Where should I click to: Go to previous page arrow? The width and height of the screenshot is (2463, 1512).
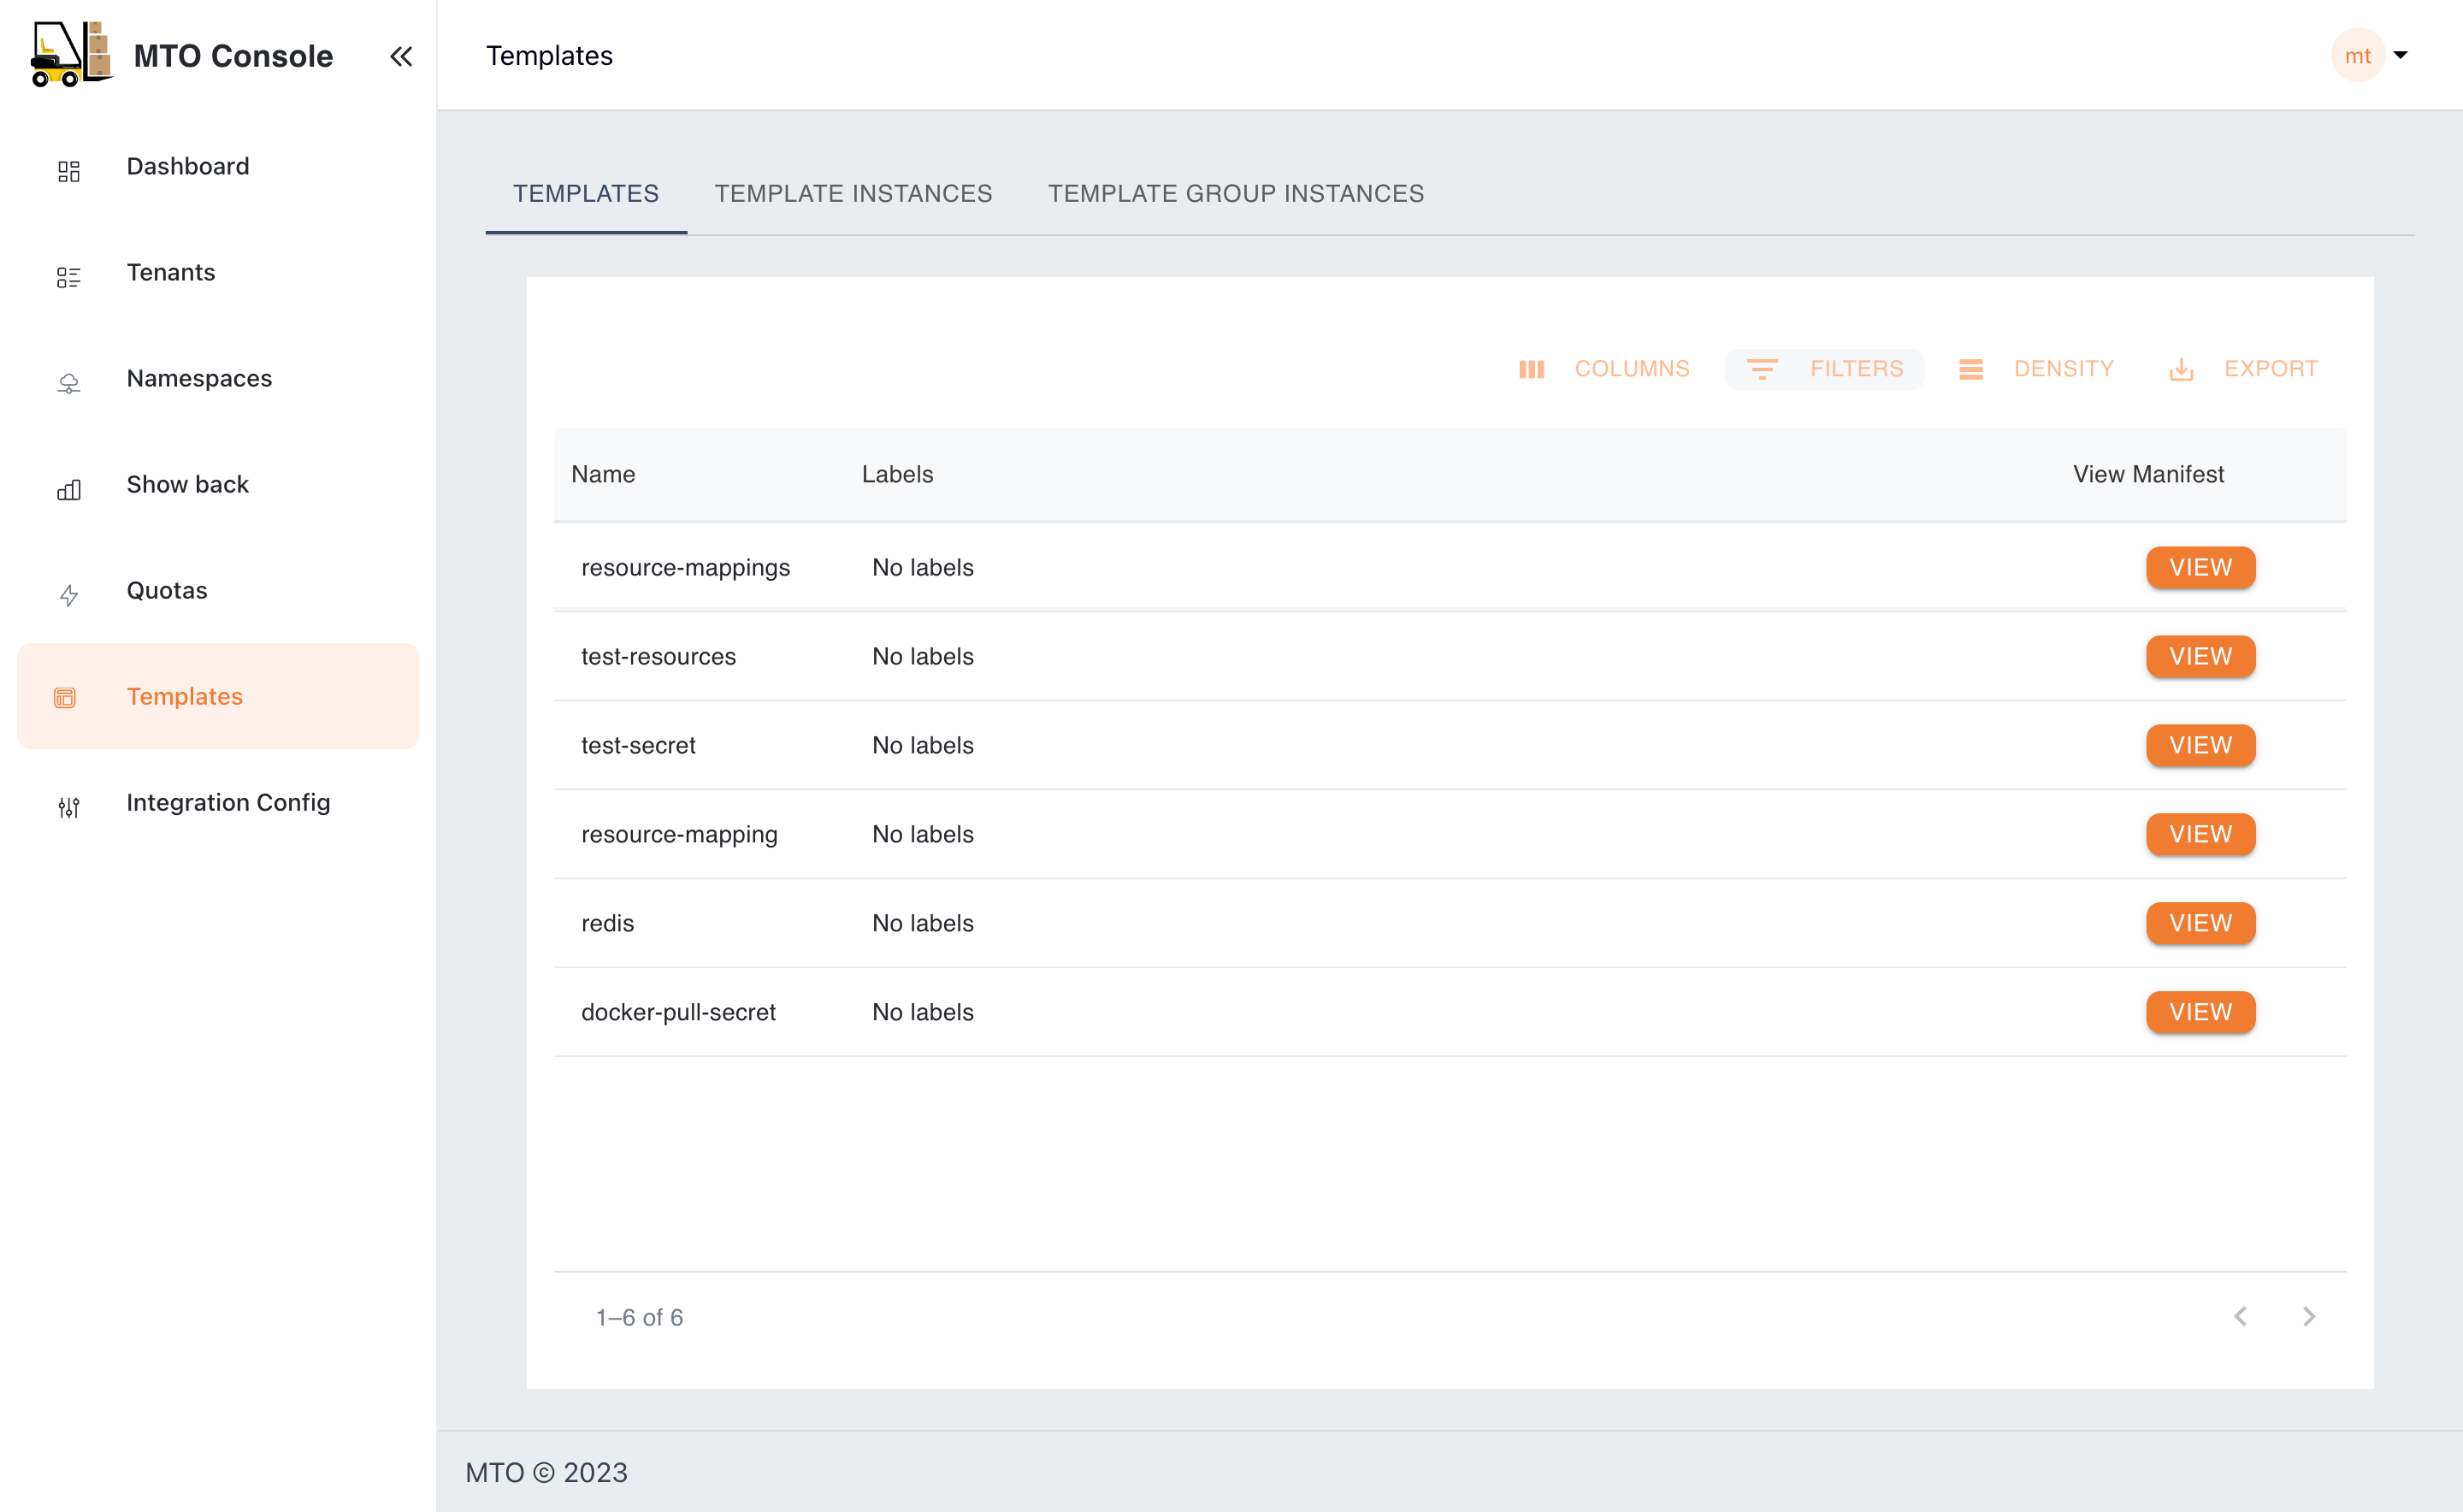coord(2240,1316)
